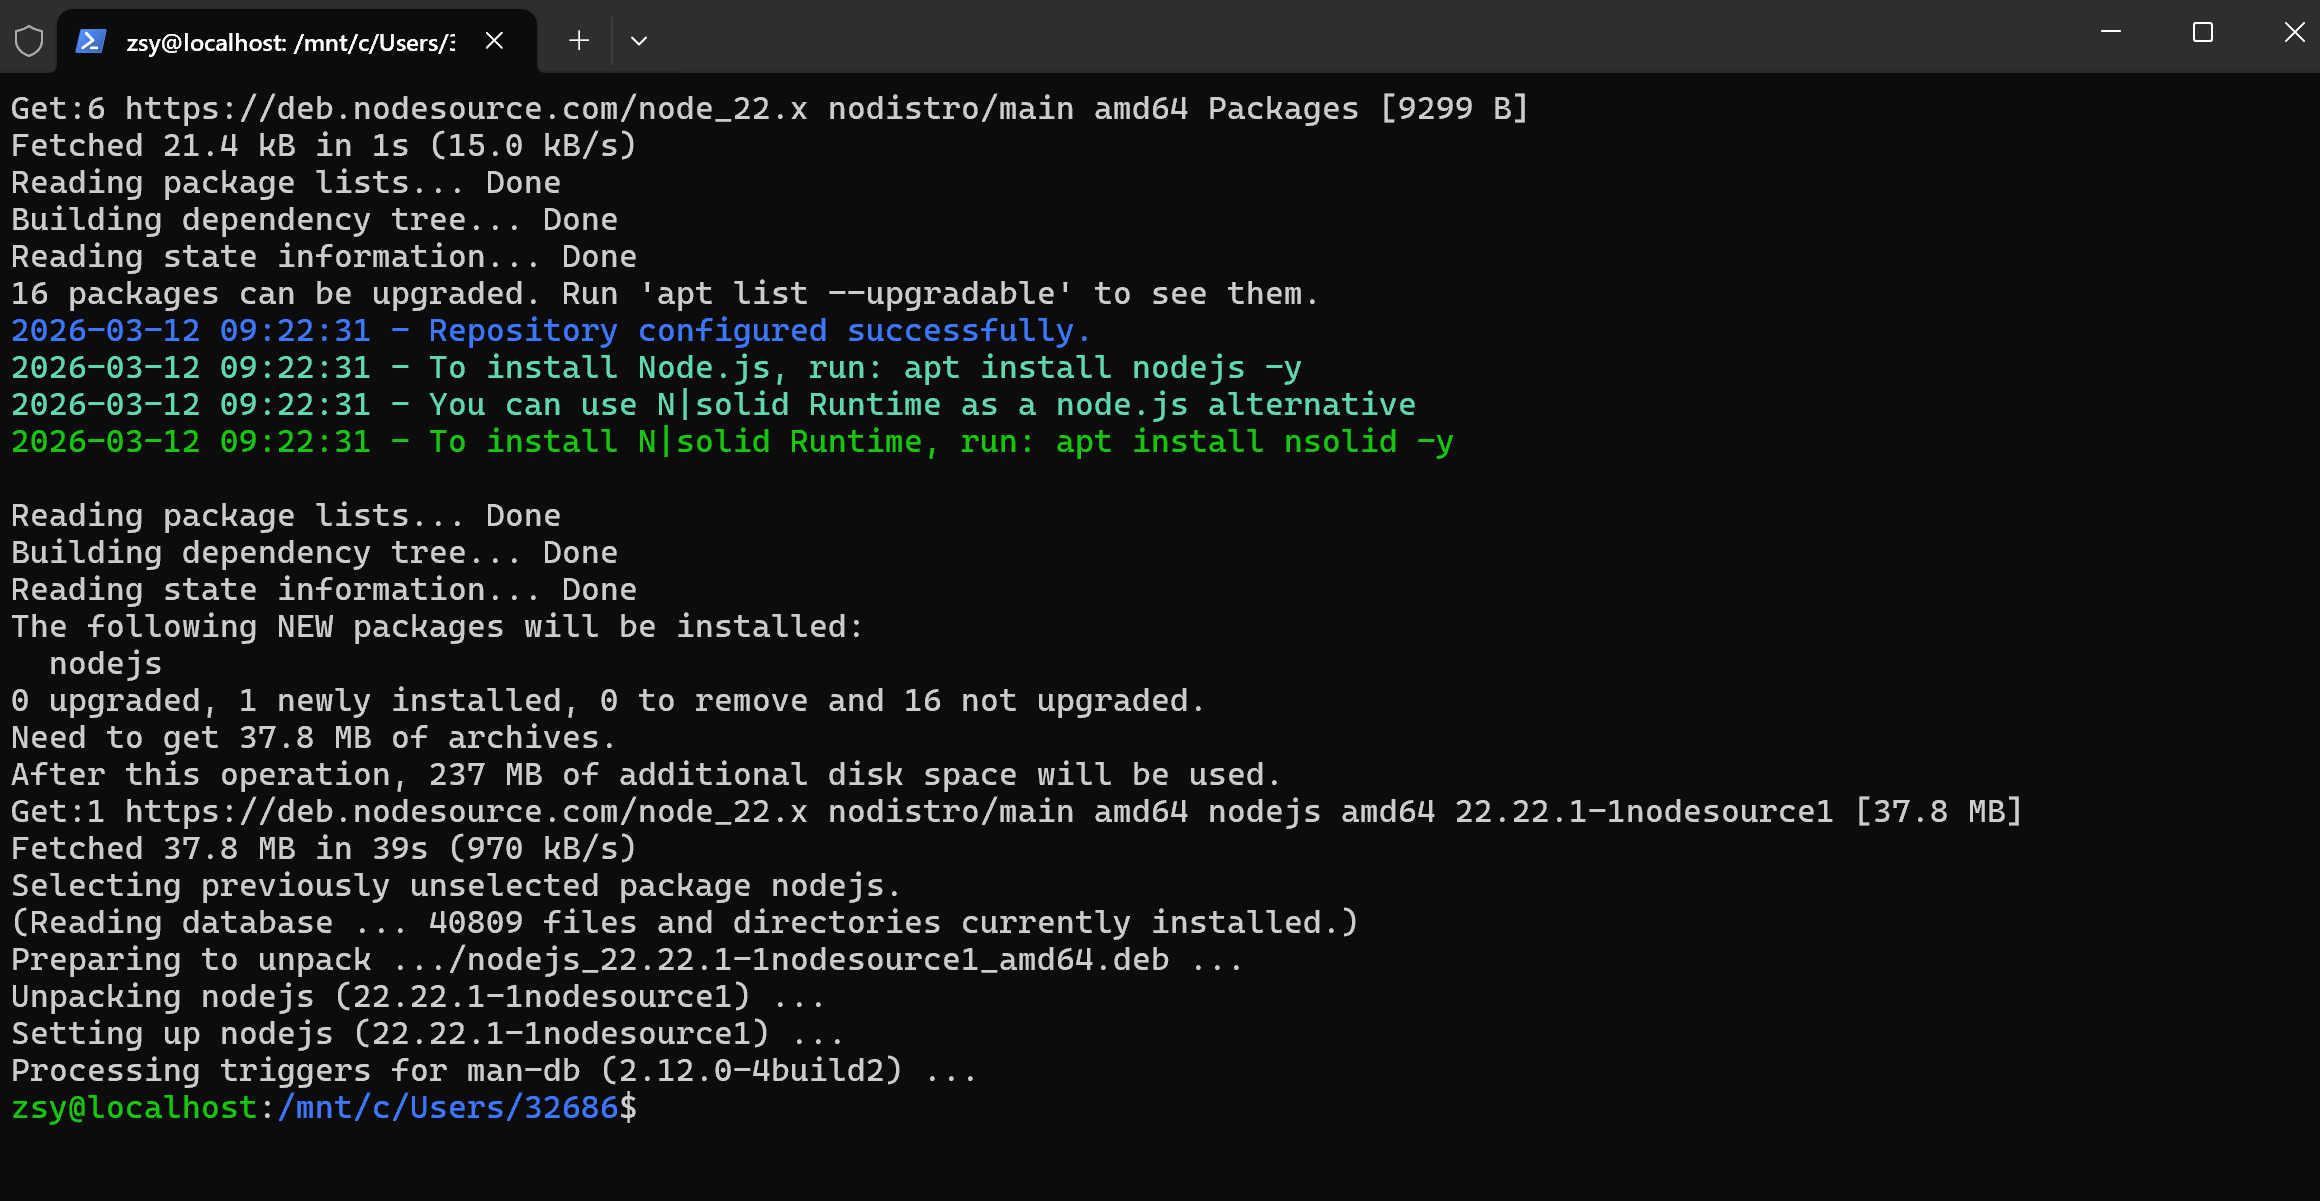This screenshot has height=1201, width=2320.
Task: Click the nodesource URL in Get:6 line
Action: [465, 108]
